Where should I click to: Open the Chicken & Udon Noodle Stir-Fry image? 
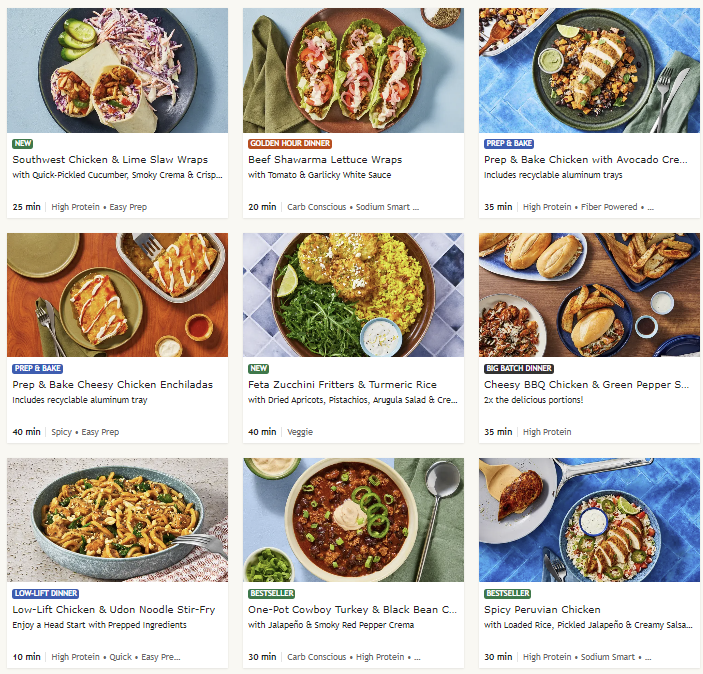pos(117,520)
